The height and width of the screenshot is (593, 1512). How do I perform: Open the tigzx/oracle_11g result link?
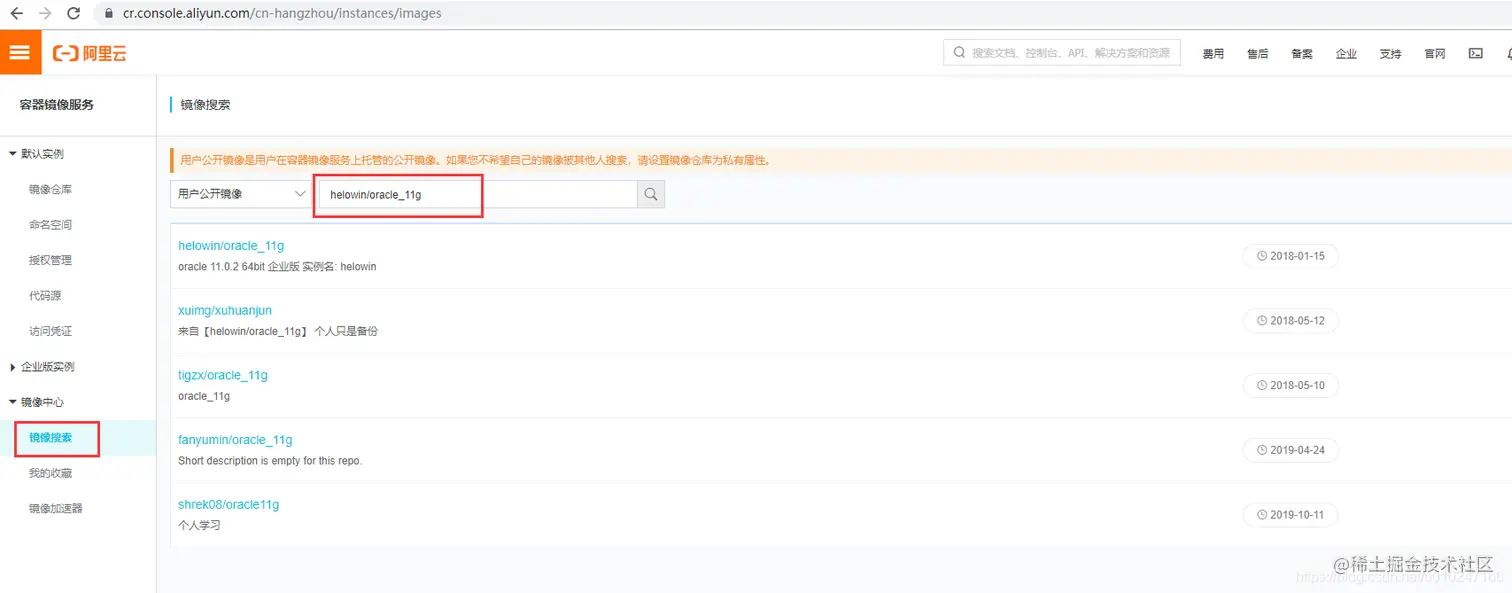(x=223, y=376)
